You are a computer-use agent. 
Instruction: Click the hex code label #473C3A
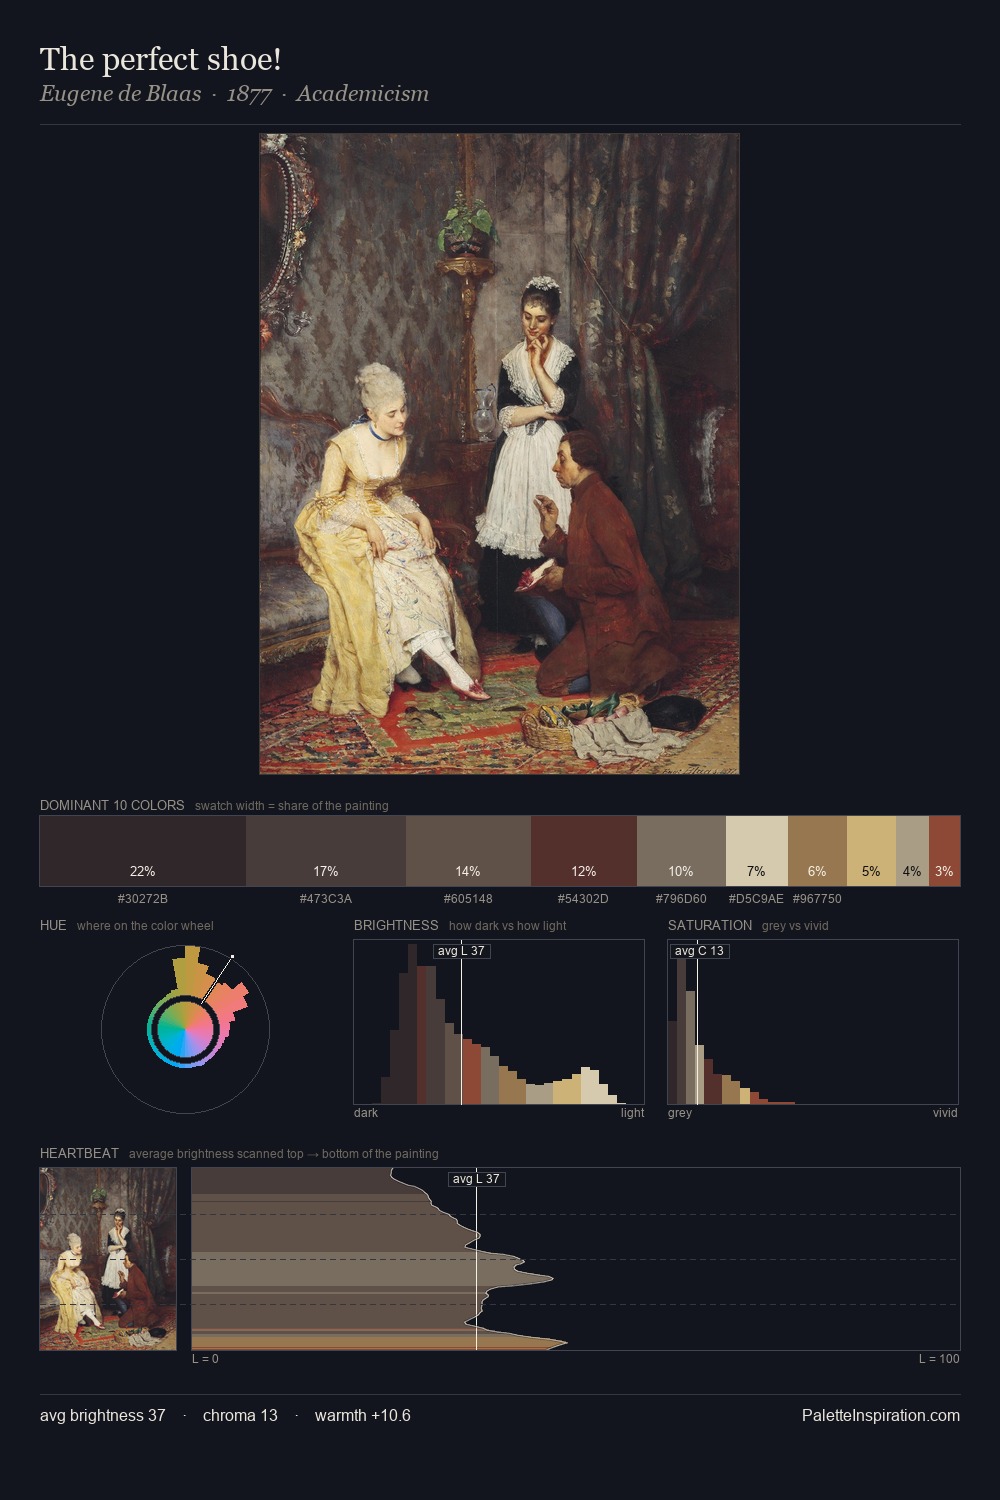(326, 899)
